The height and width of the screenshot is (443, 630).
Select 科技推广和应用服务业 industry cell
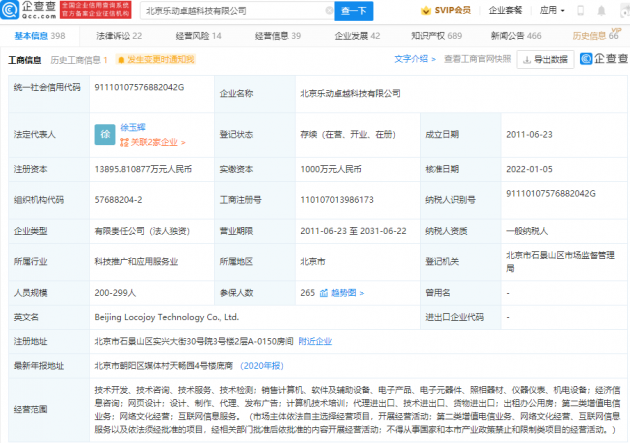[136, 262]
